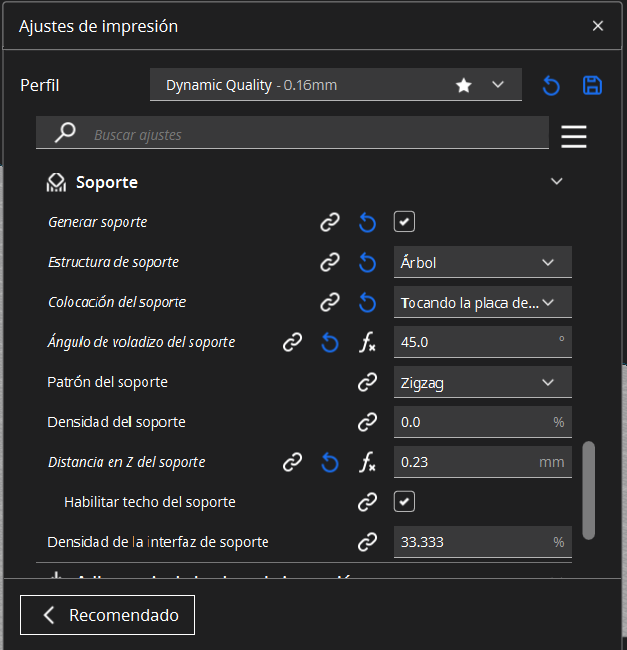Viewport: 627px width, 650px height.
Task: Click fx icon for Ángulo de voladizo
Action: click(367, 342)
